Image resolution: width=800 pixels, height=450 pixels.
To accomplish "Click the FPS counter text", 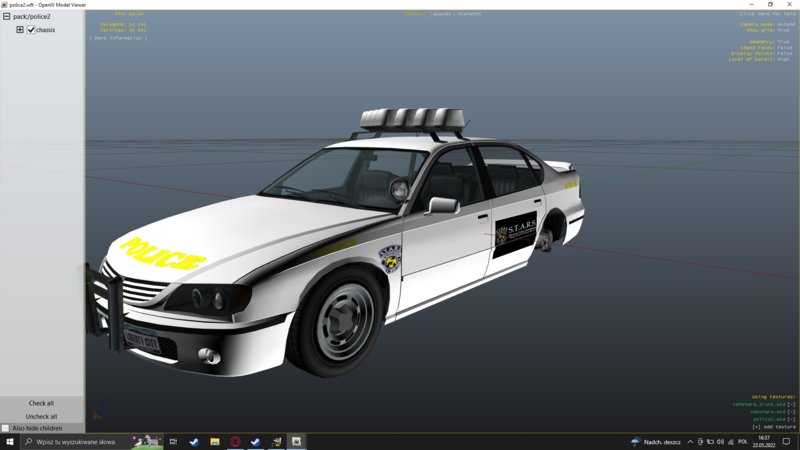I will [129, 14].
